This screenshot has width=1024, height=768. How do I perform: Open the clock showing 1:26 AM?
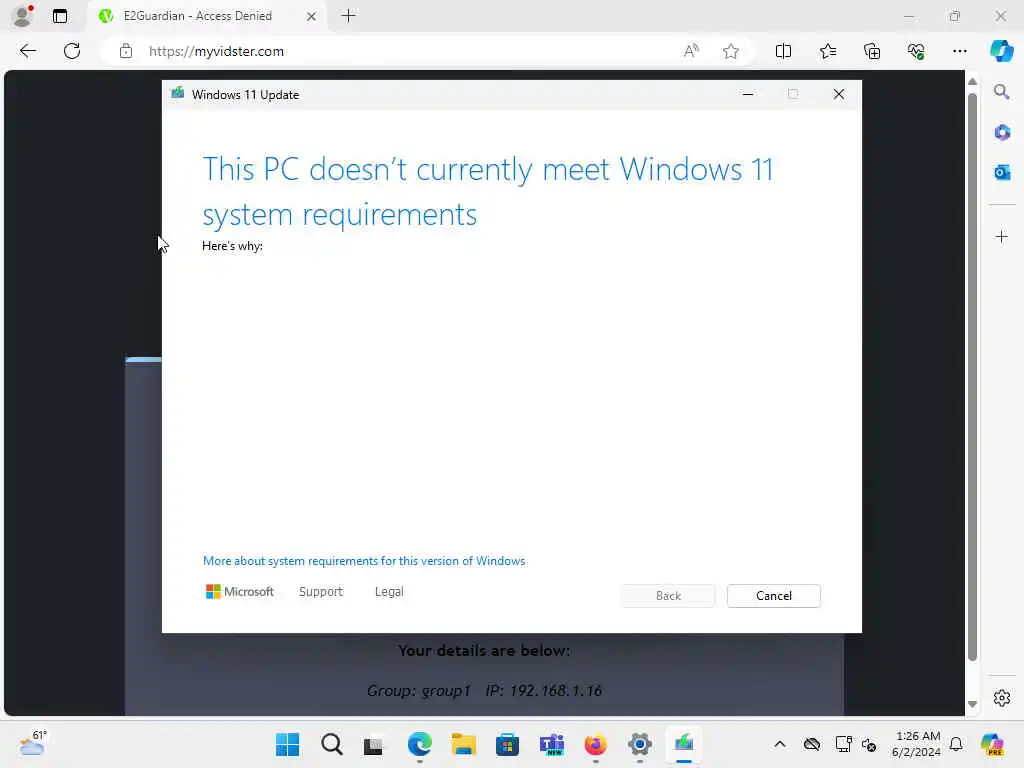[x=917, y=744]
